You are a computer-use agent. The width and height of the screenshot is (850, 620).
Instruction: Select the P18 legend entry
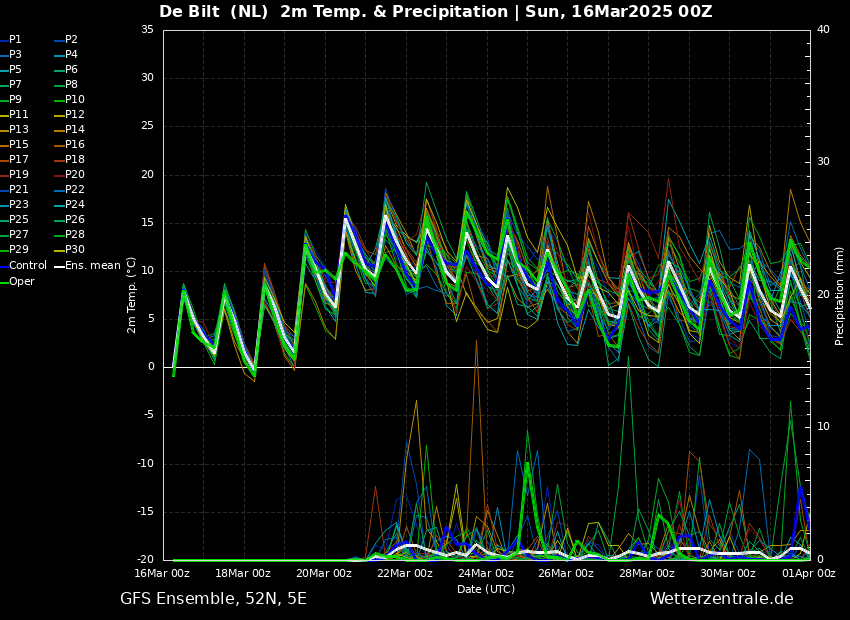[70, 159]
